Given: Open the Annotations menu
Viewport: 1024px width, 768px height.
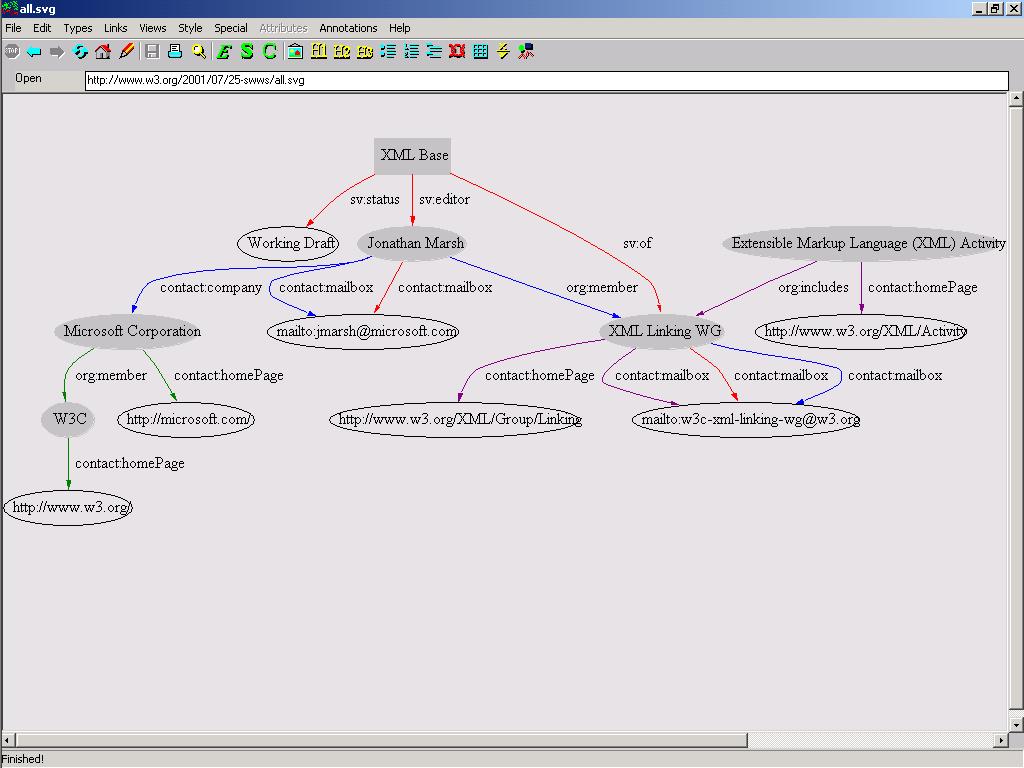Looking at the screenshot, I should coord(348,28).
